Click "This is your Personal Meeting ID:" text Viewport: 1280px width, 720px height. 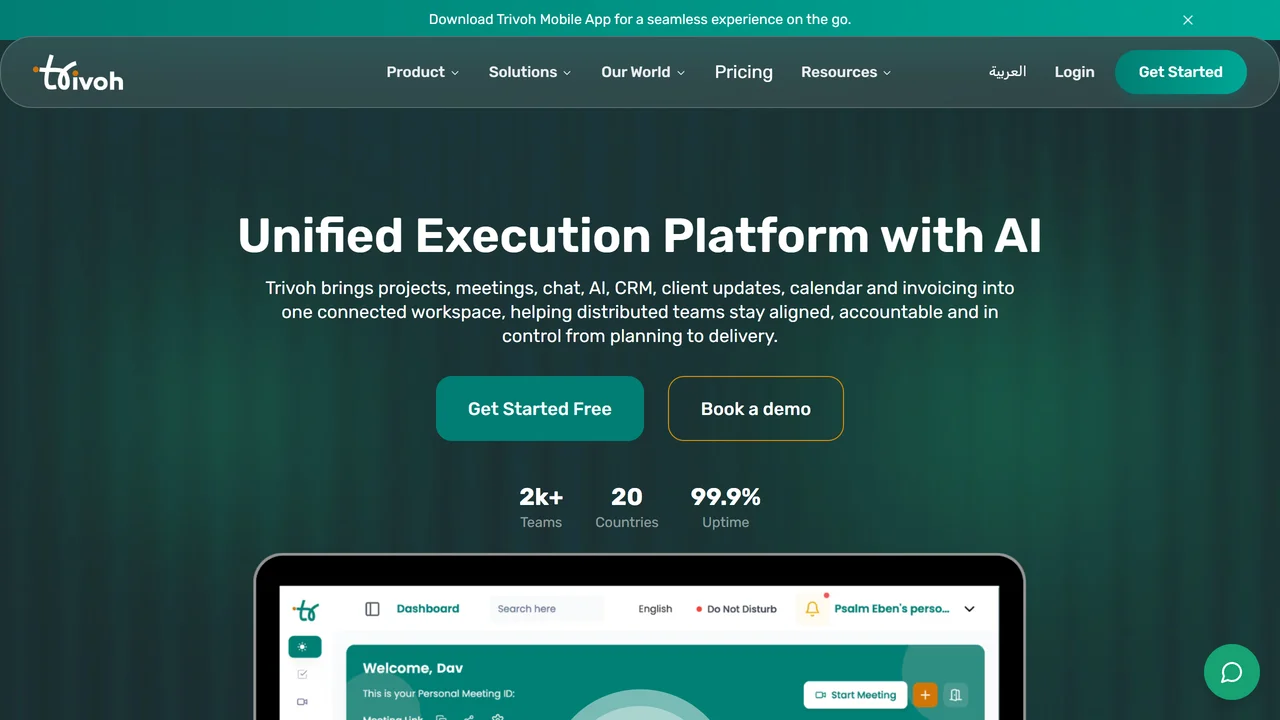click(439, 694)
